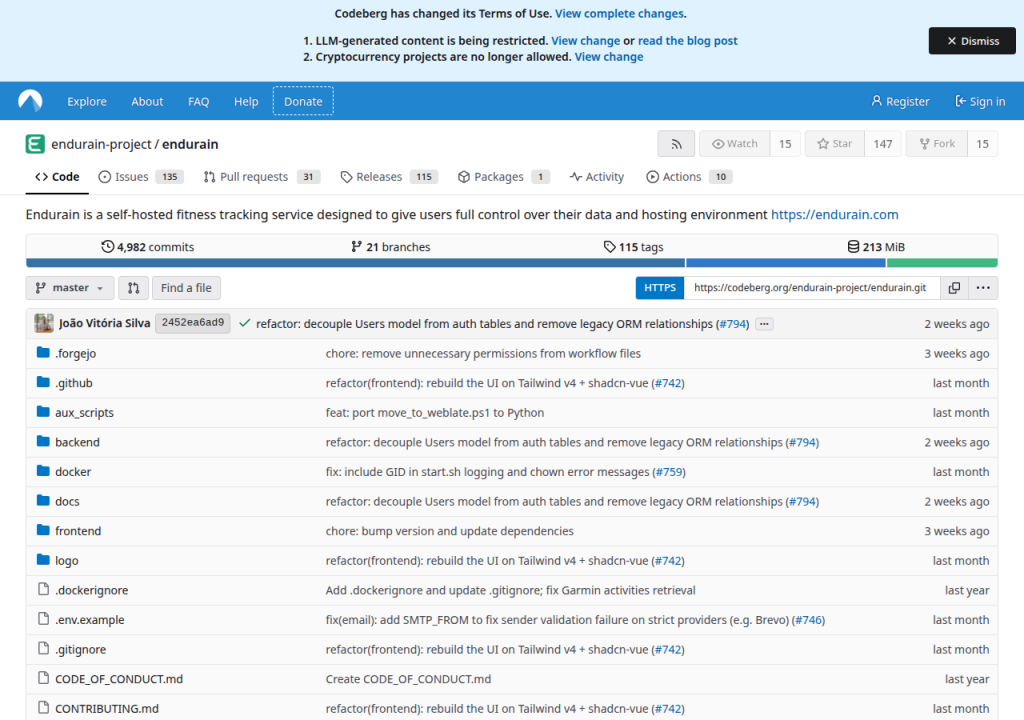Open the RSS feed icon button

coord(676,144)
